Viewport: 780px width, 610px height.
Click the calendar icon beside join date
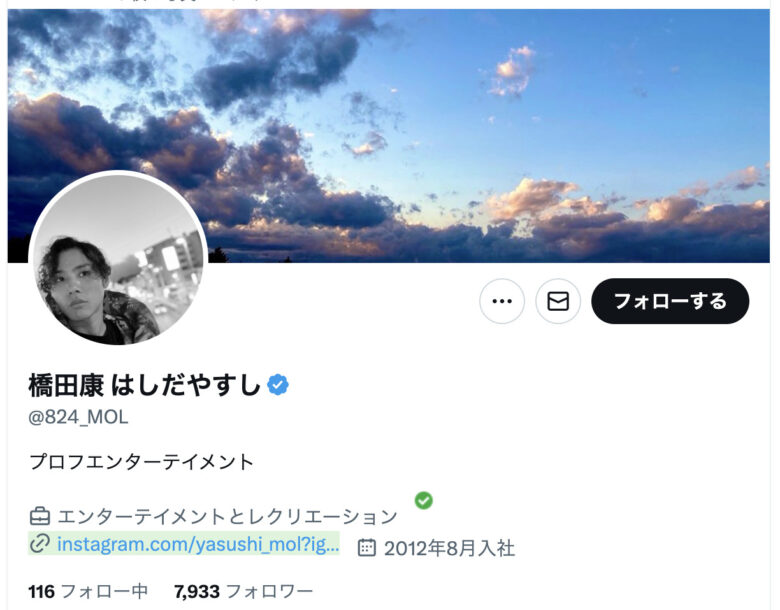point(367,547)
